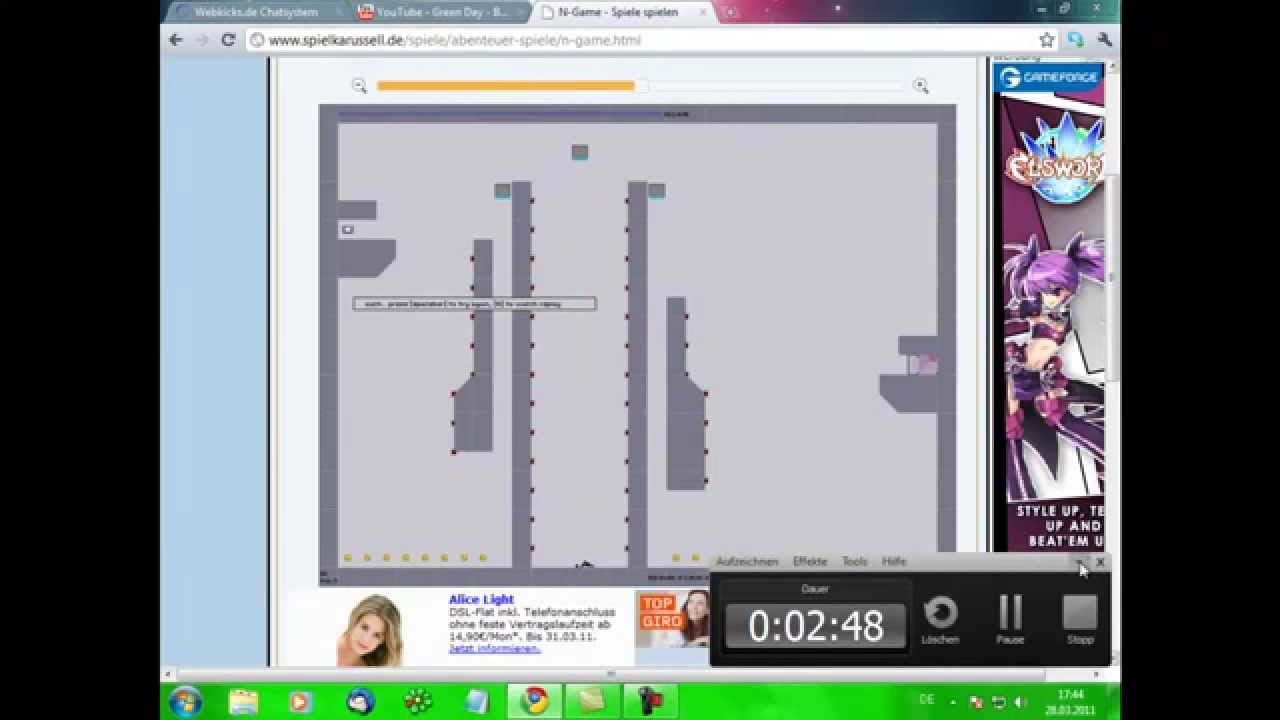Open the Windows Start menu
Screen dimensions: 1280x720
point(186,701)
